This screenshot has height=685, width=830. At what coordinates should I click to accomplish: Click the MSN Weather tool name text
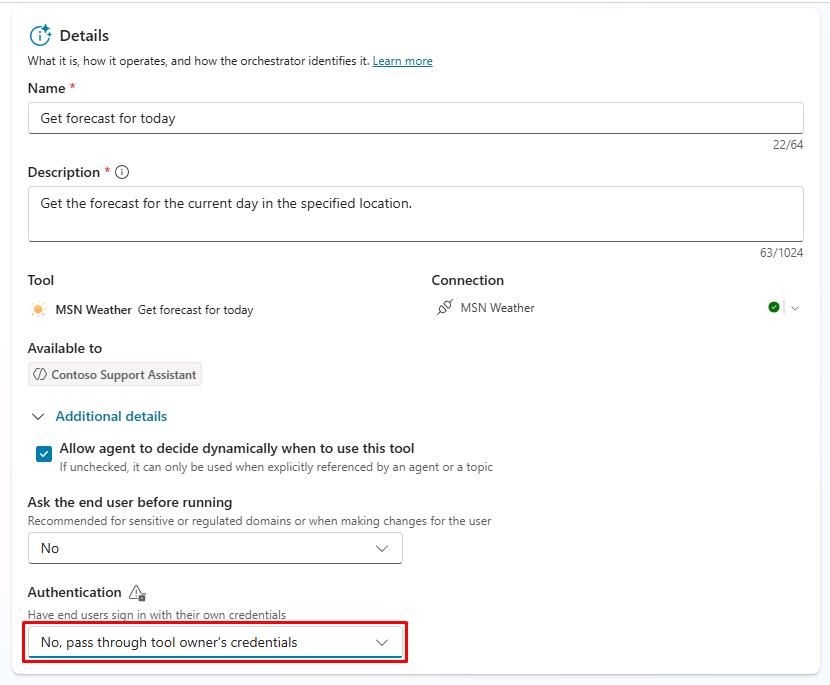[94, 310]
